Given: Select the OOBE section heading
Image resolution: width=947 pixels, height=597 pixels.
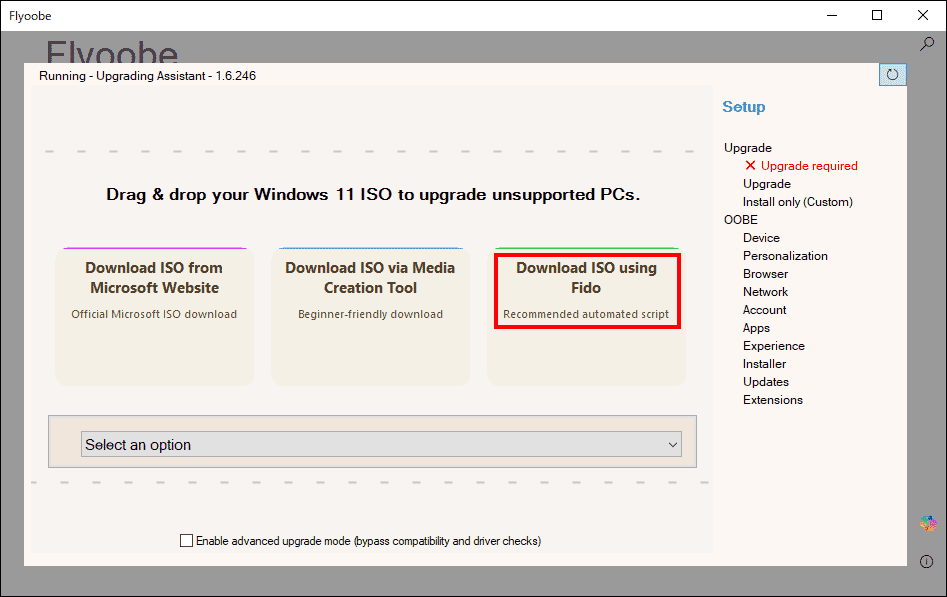Looking at the screenshot, I should pyautogui.click(x=740, y=219).
